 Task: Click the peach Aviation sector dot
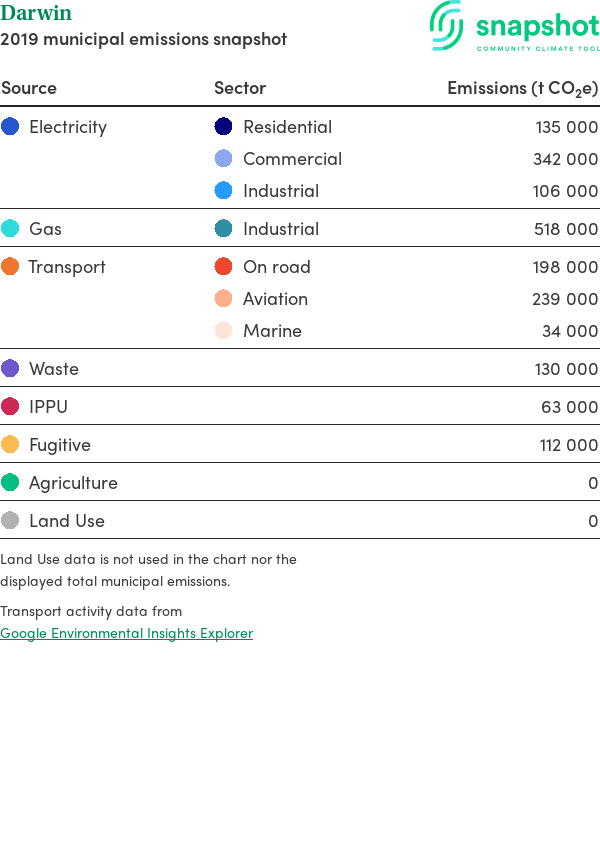coord(223,298)
